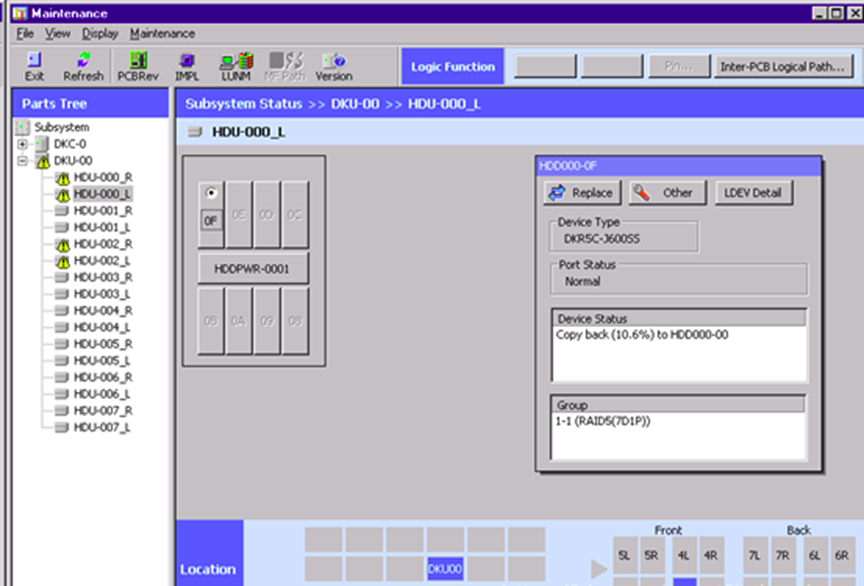Screen dimensions: 864x586
Task: Click the IMPL toolbar icon
Action: 186,66
